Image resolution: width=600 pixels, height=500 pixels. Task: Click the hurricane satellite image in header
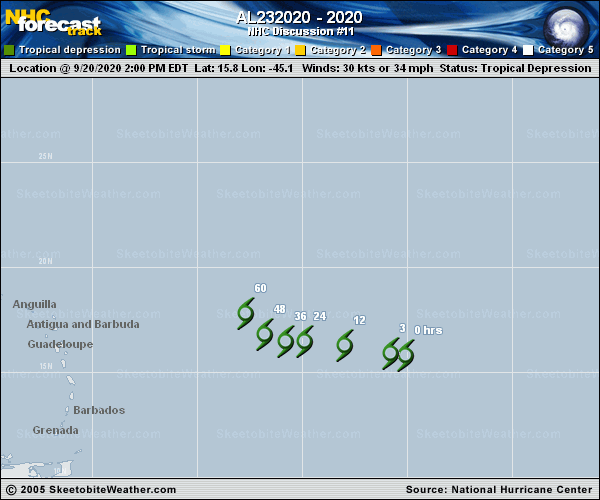coord(569,22)
